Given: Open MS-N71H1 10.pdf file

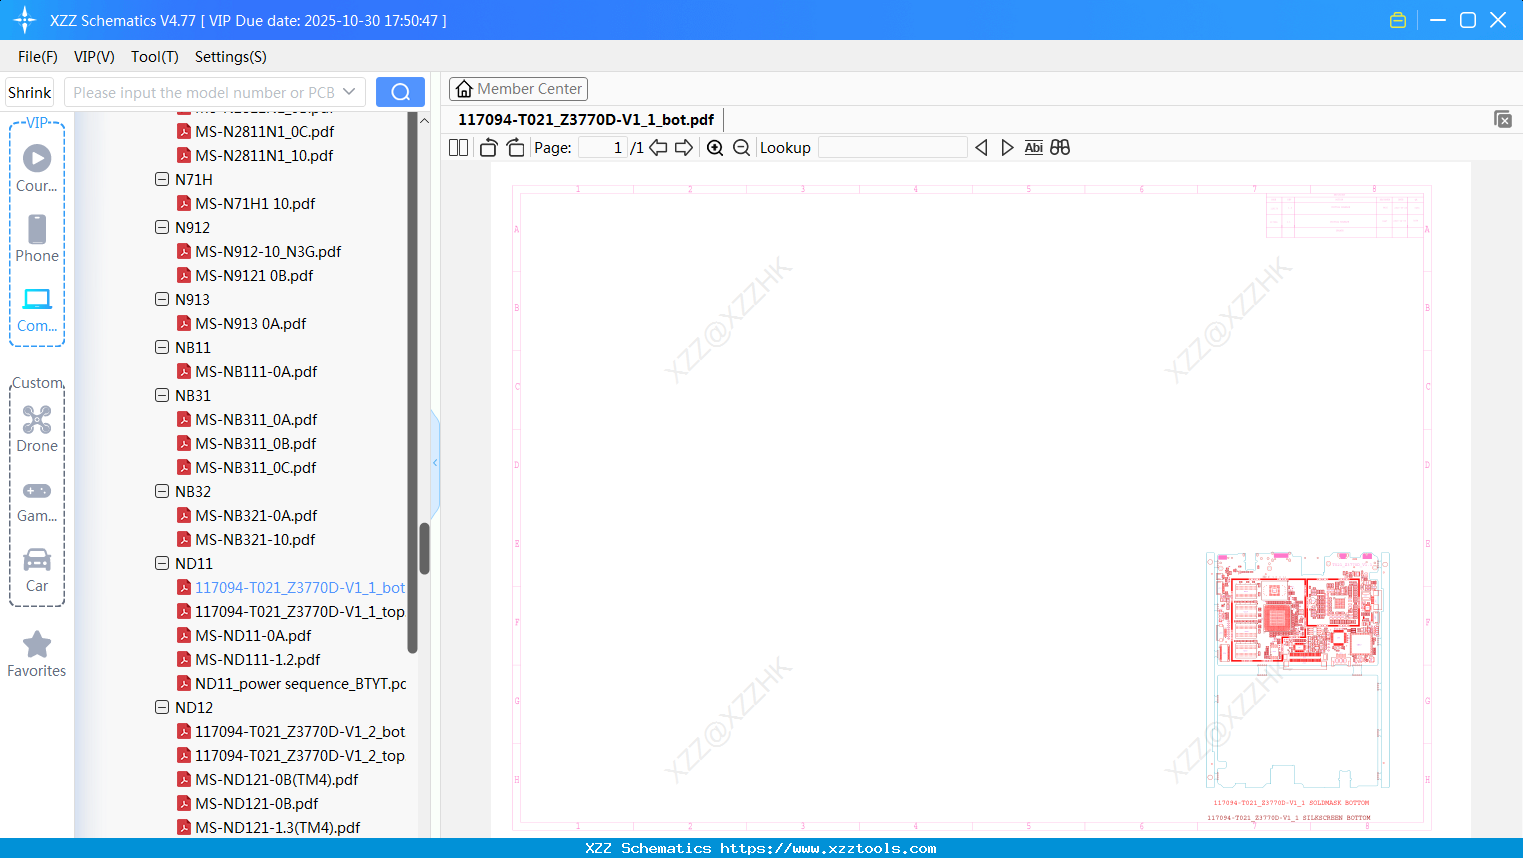Looking at the screenshot, I should tap(255, 204).
